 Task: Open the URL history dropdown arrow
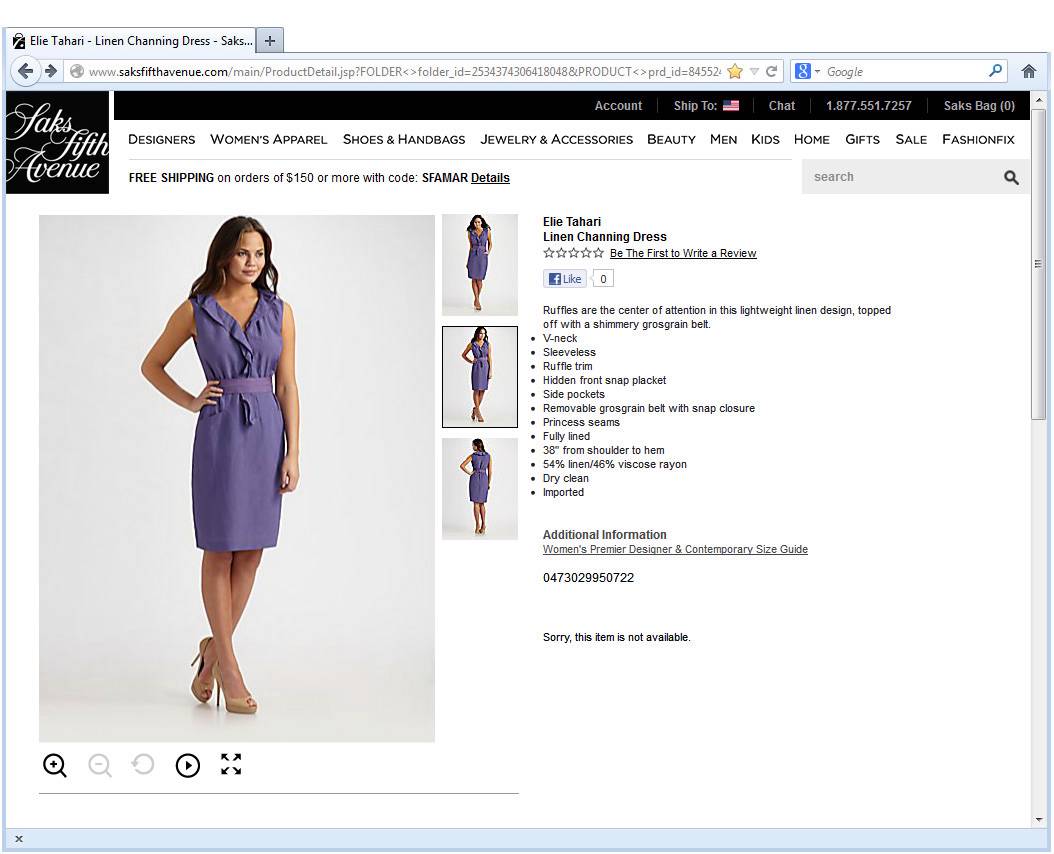(754, 71)
